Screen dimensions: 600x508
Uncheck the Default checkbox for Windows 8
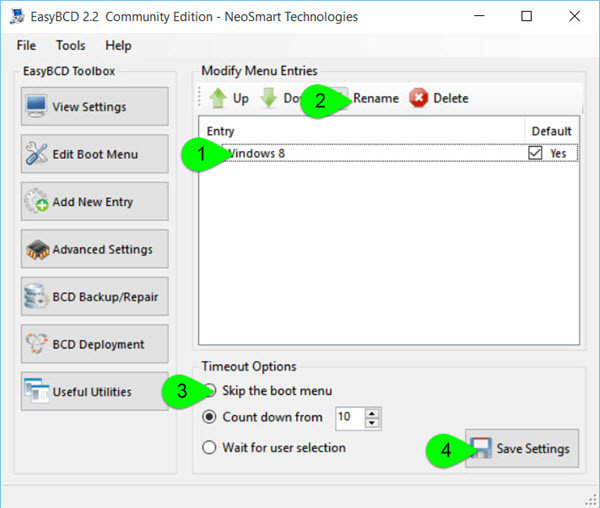pos(535,153)
